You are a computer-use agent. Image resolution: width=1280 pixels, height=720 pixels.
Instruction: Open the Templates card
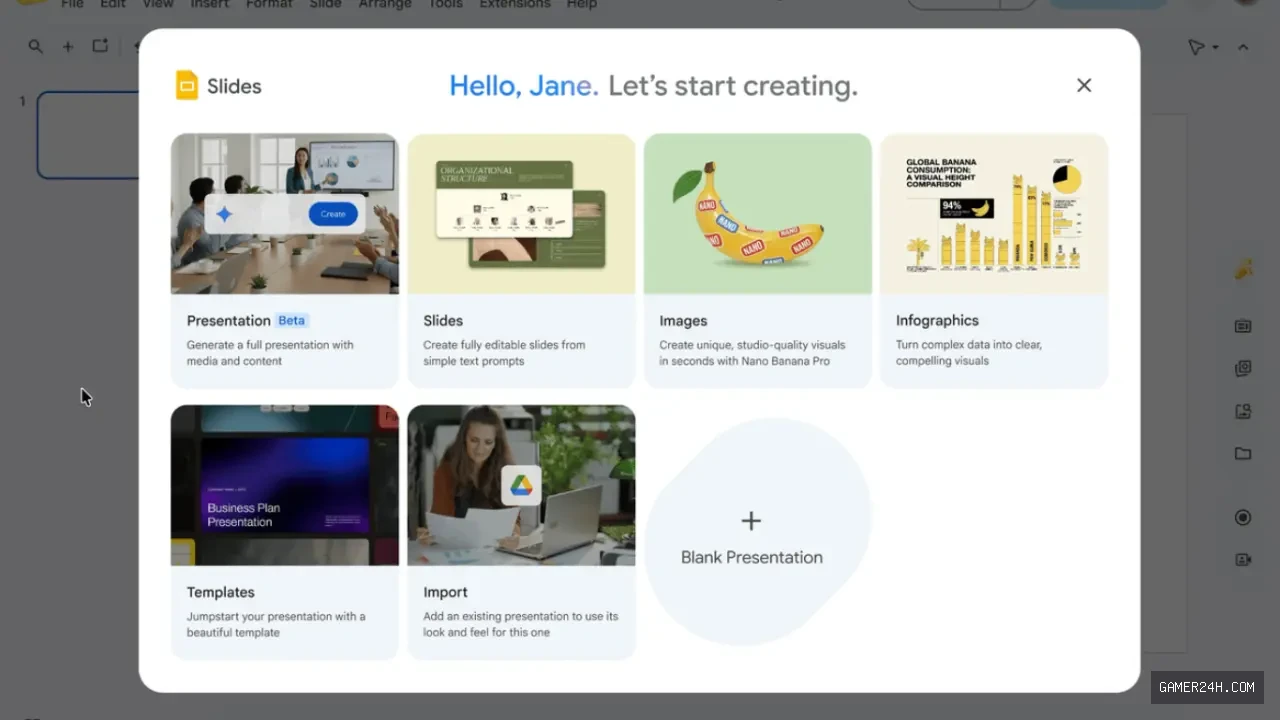point(285,532)
